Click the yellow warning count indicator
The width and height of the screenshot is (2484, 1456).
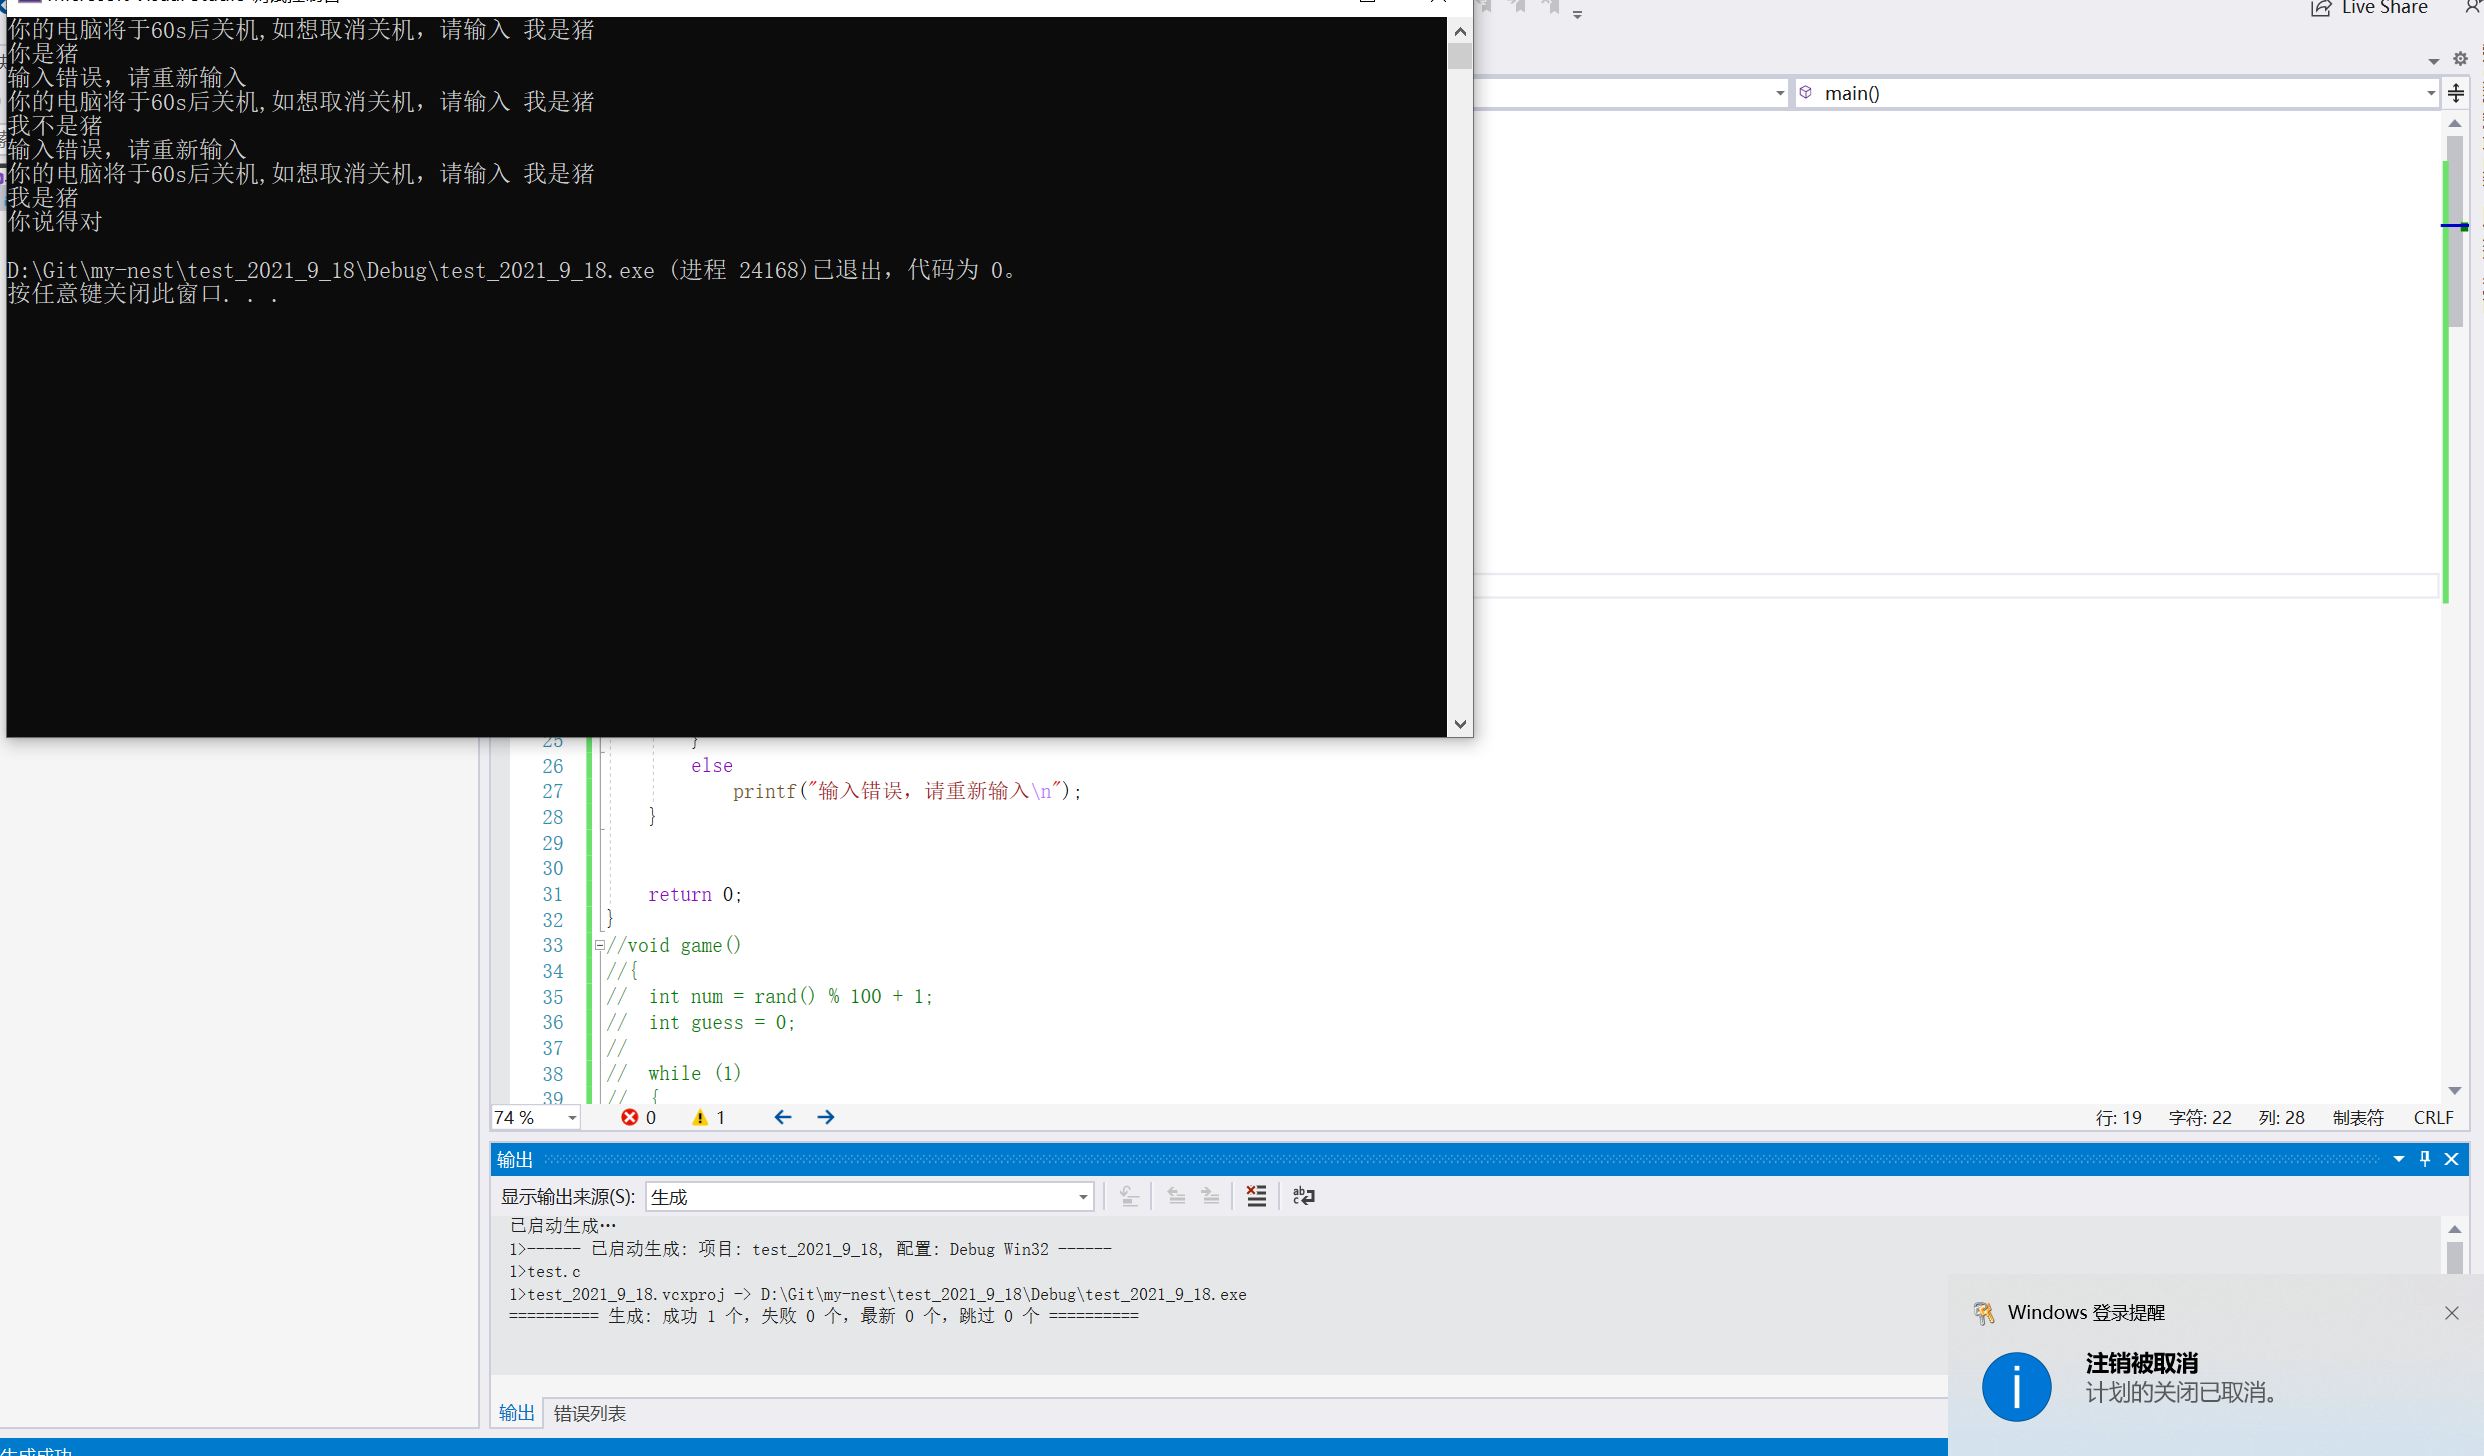pyautogui.click(x=708, y=1117)
